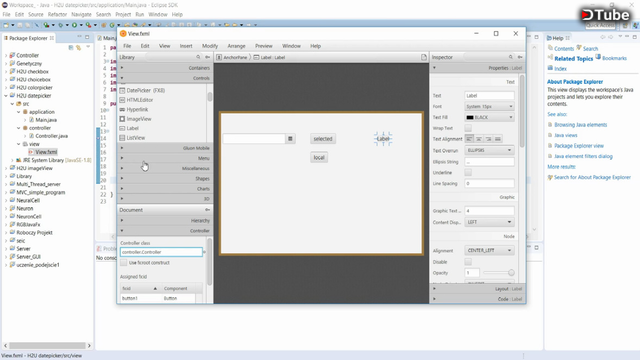Toggle the Wrap Text checkbox
640x360 pixels.
[x=468, y=128]
